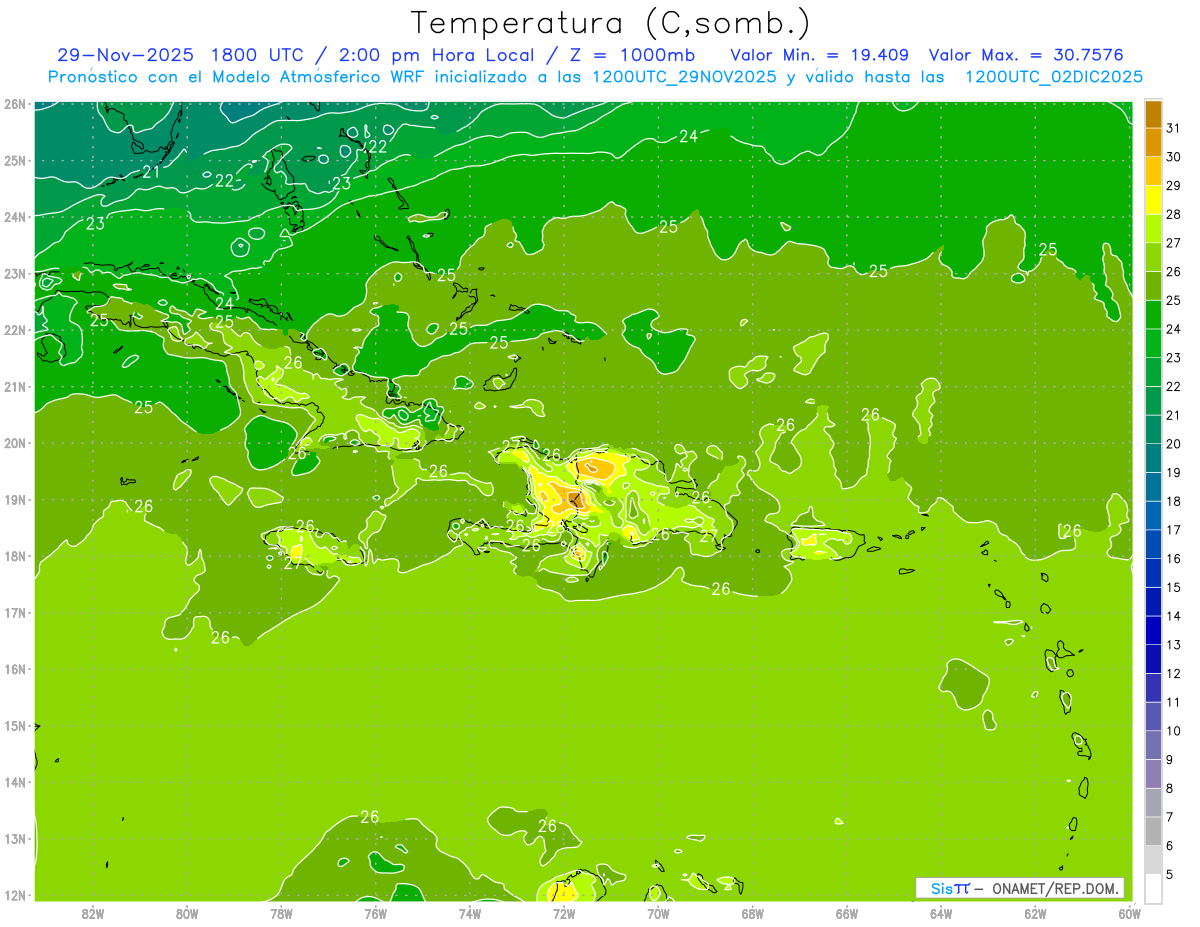Click the legend value "18"
1200x927 pixels.
1173,501
